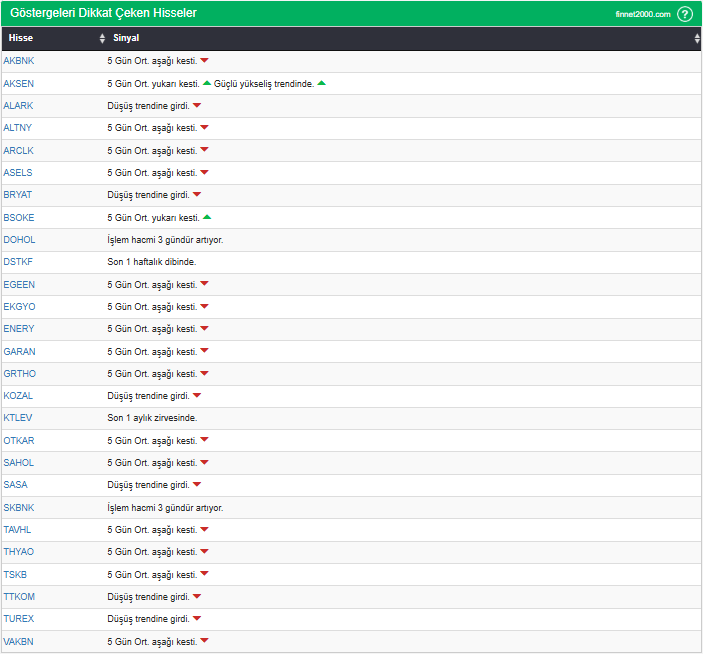Click the red down arrow in AKBNK row
The image size is (703, 654).
click(x=204, y=61)
